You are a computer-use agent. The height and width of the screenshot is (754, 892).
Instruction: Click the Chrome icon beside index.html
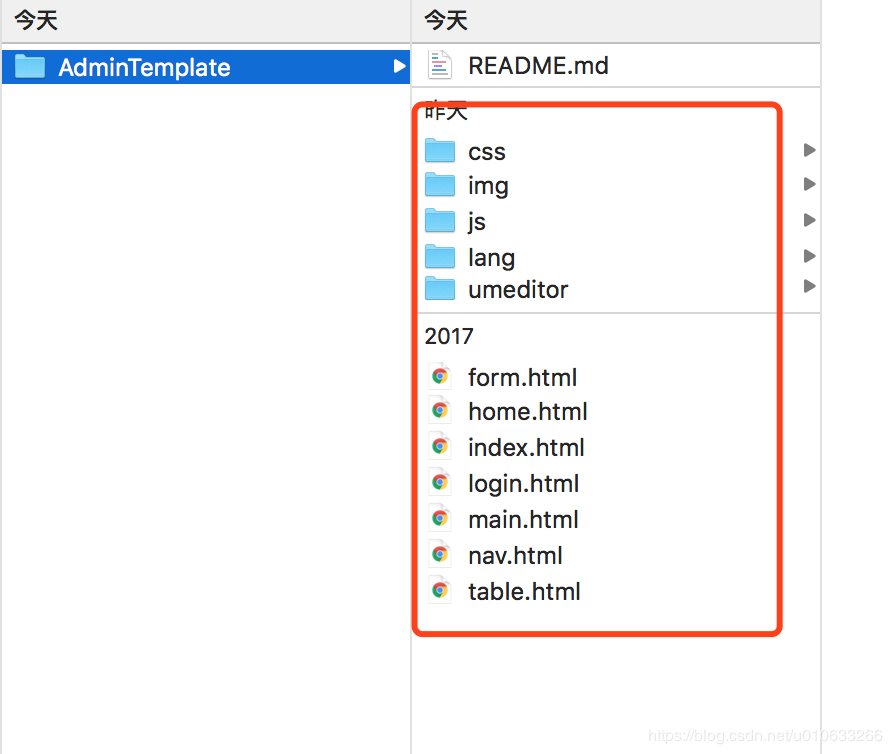440,447
